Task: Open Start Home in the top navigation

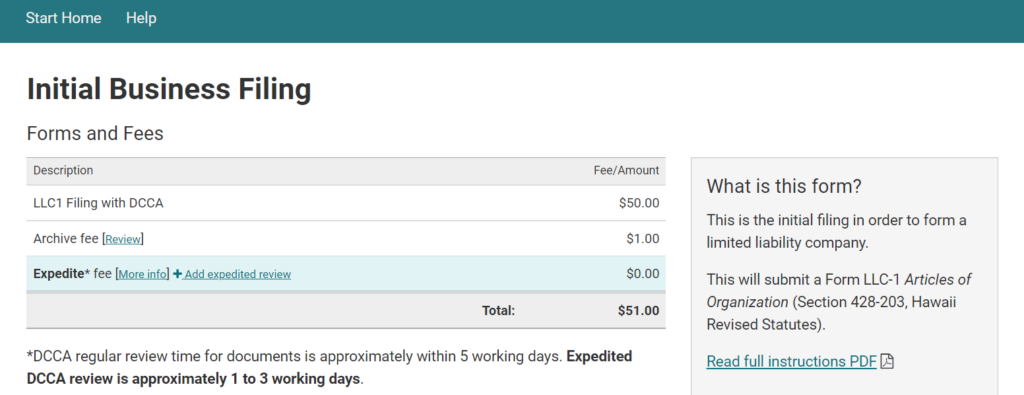Action: 63,18
